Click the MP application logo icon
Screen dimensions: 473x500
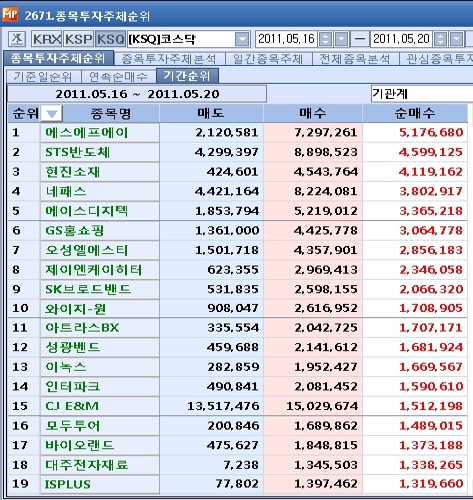point(10,14)
